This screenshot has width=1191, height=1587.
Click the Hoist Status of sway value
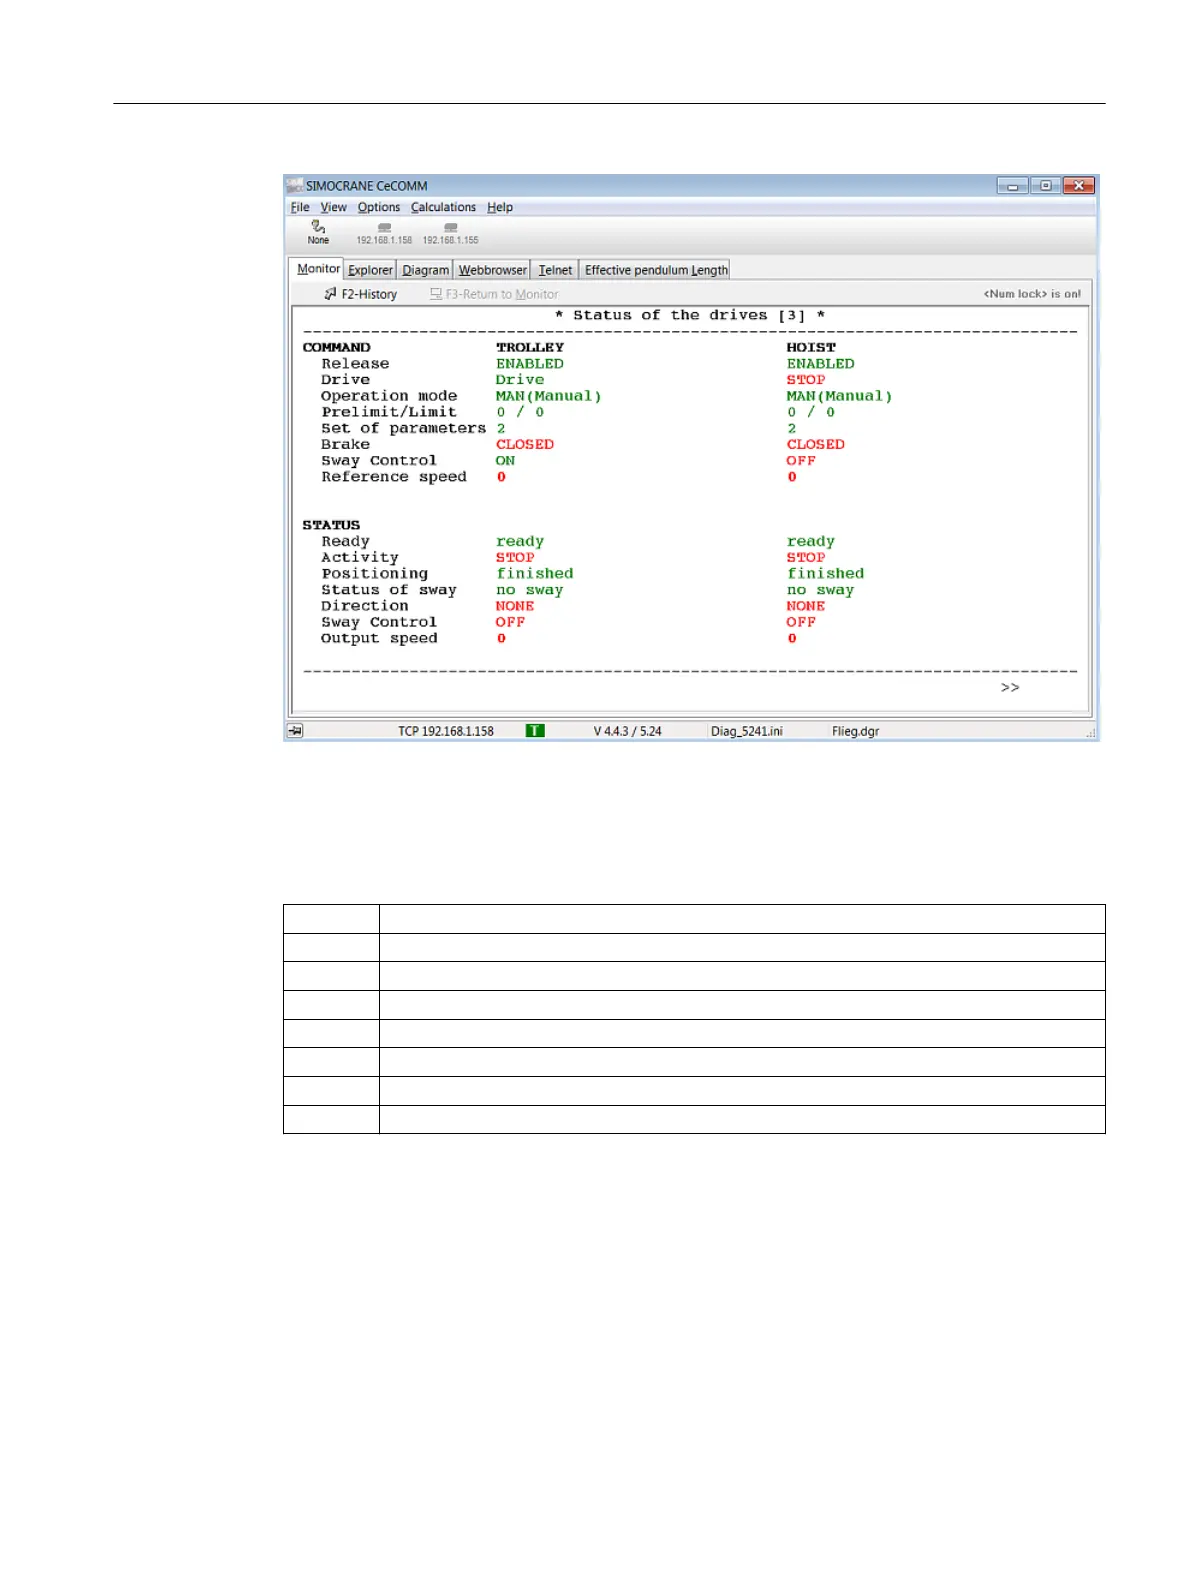coord(821,590)
